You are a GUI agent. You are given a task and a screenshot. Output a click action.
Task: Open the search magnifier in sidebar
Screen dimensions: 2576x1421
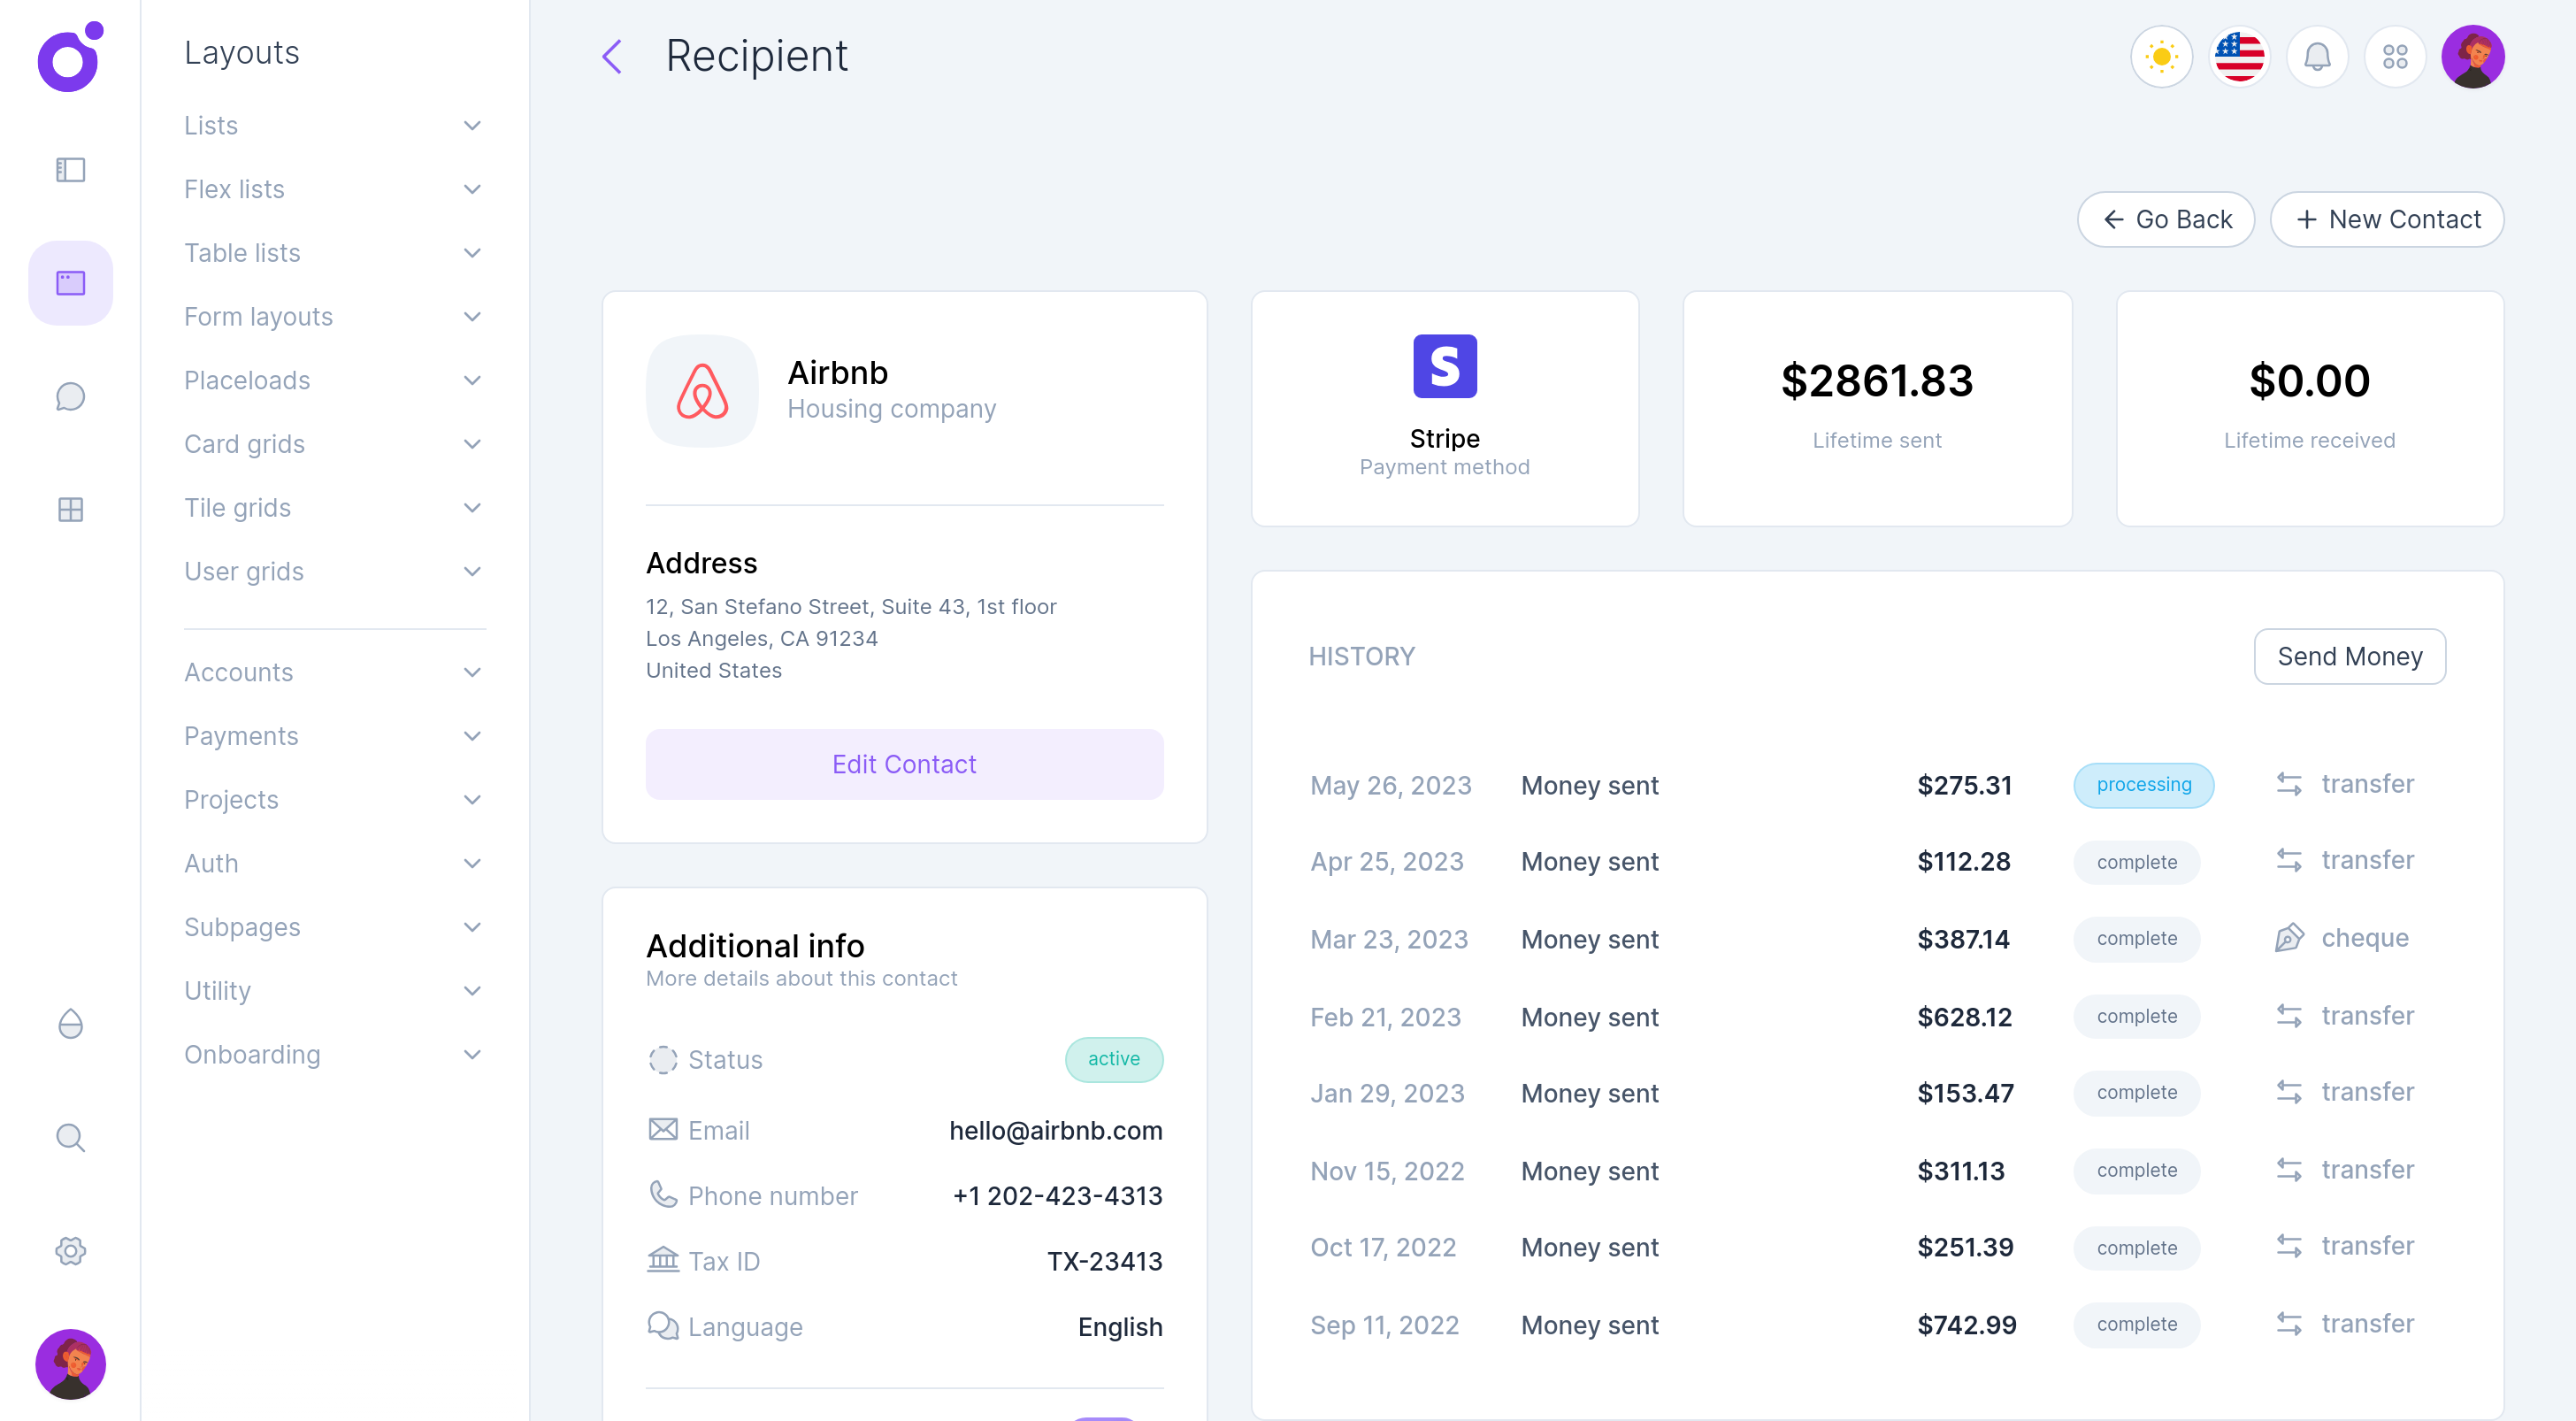click(70, 1137)
